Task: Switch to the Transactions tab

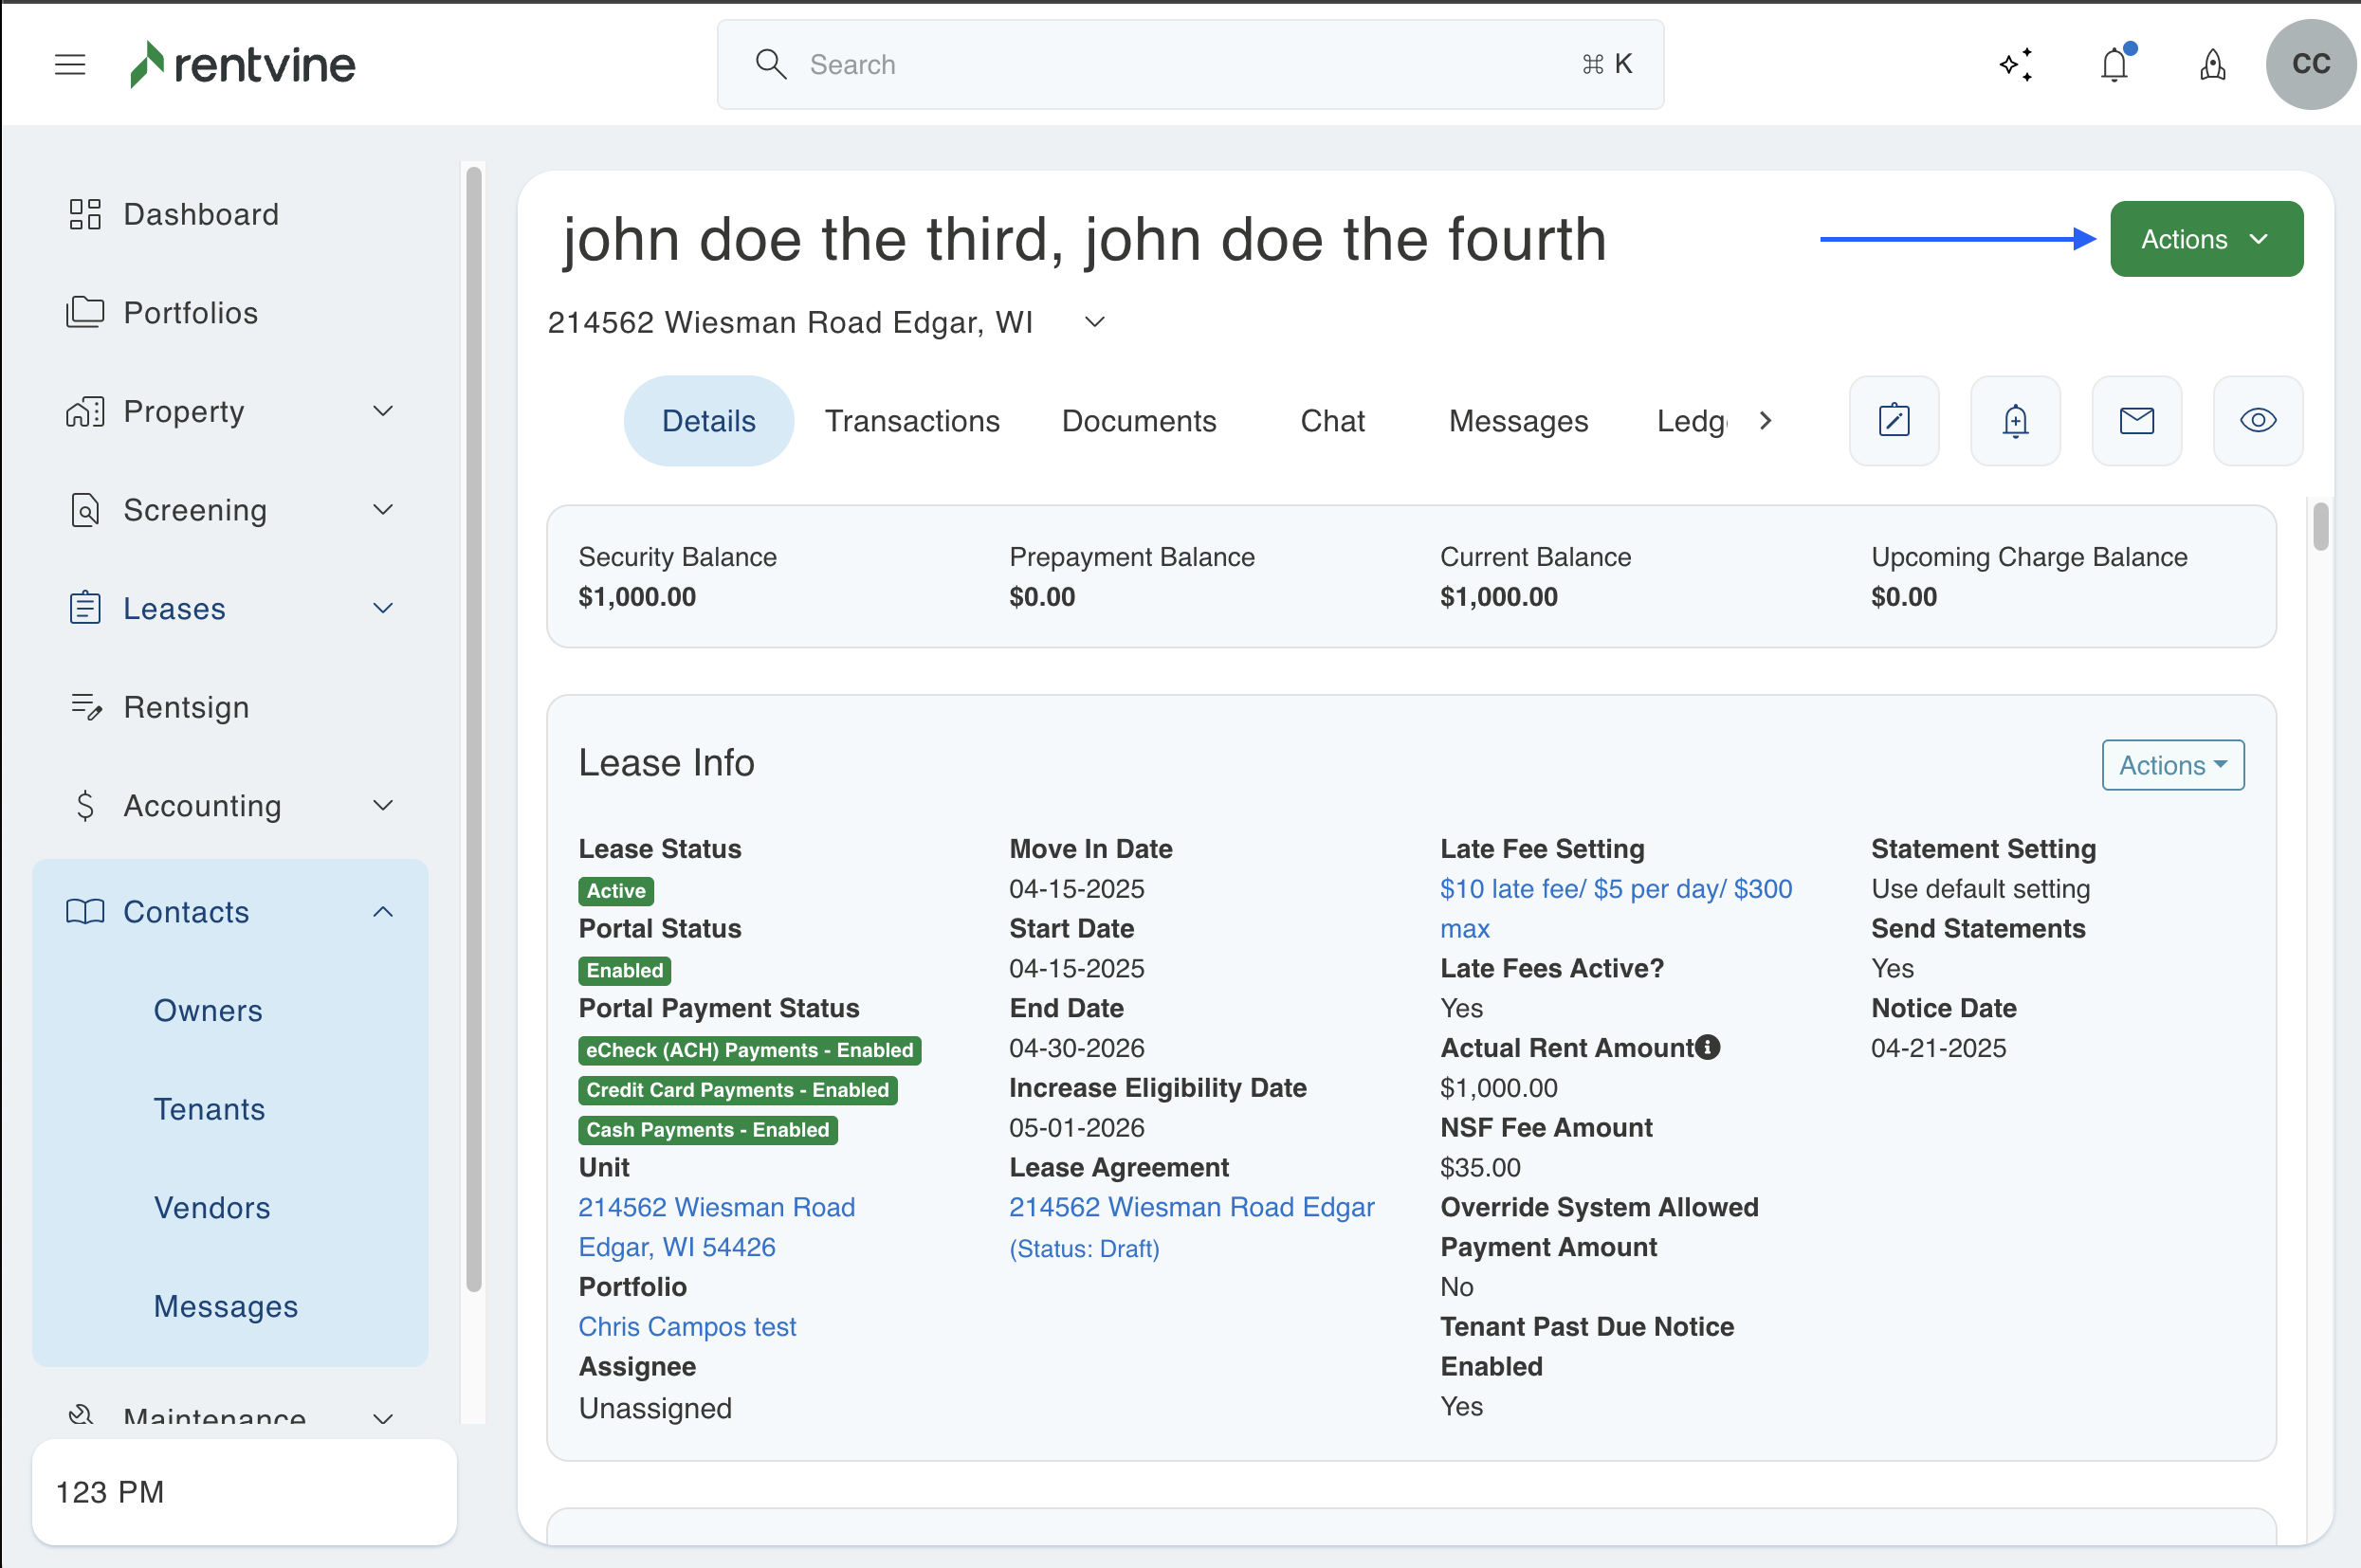Action: point(911,421)
